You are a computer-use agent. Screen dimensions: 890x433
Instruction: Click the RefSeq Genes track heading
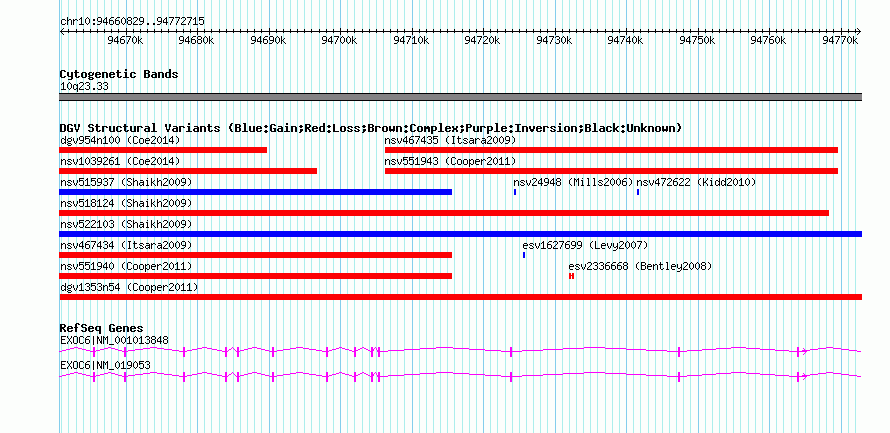click(102, 329)
